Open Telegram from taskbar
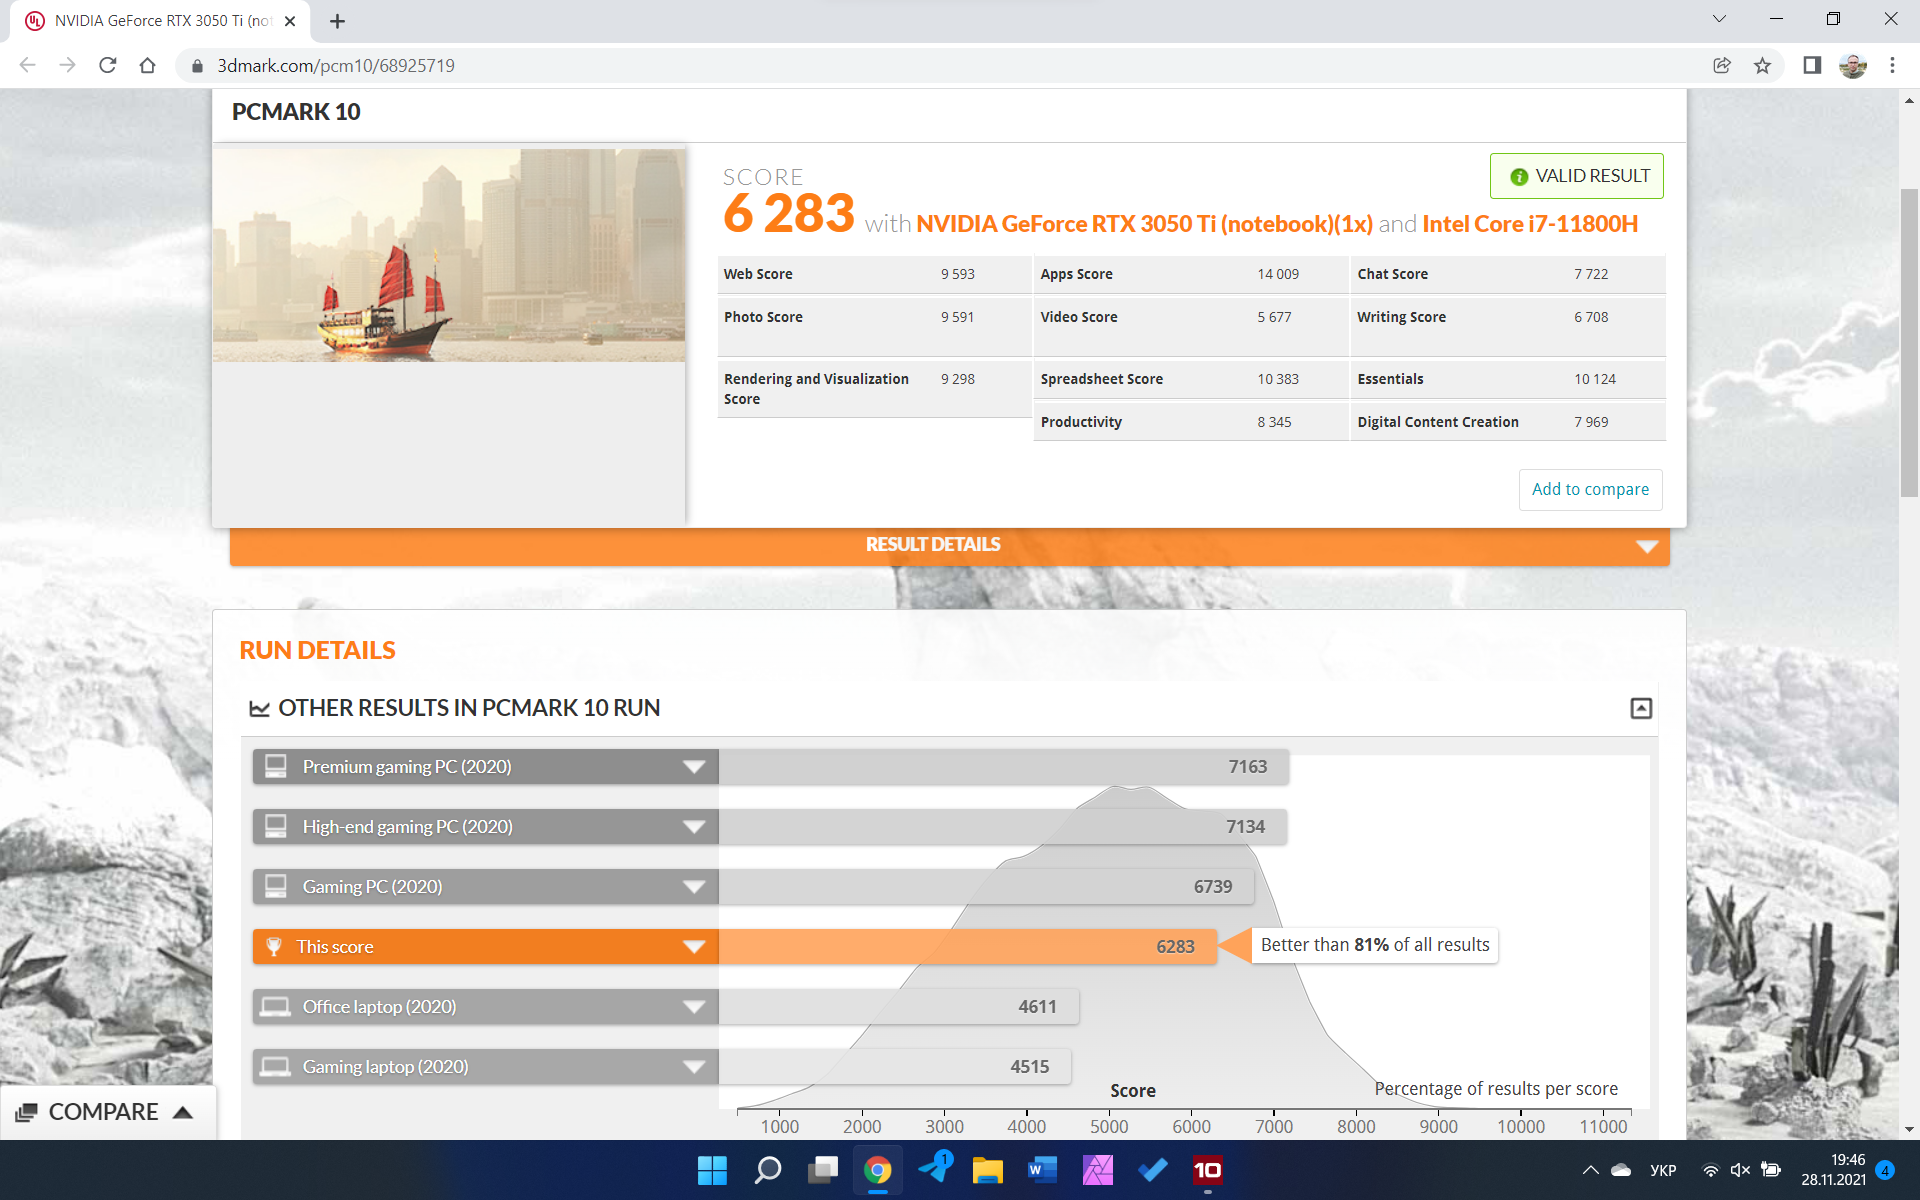This screenshot has width=1920, height=1200. (x=936, y=1169)
